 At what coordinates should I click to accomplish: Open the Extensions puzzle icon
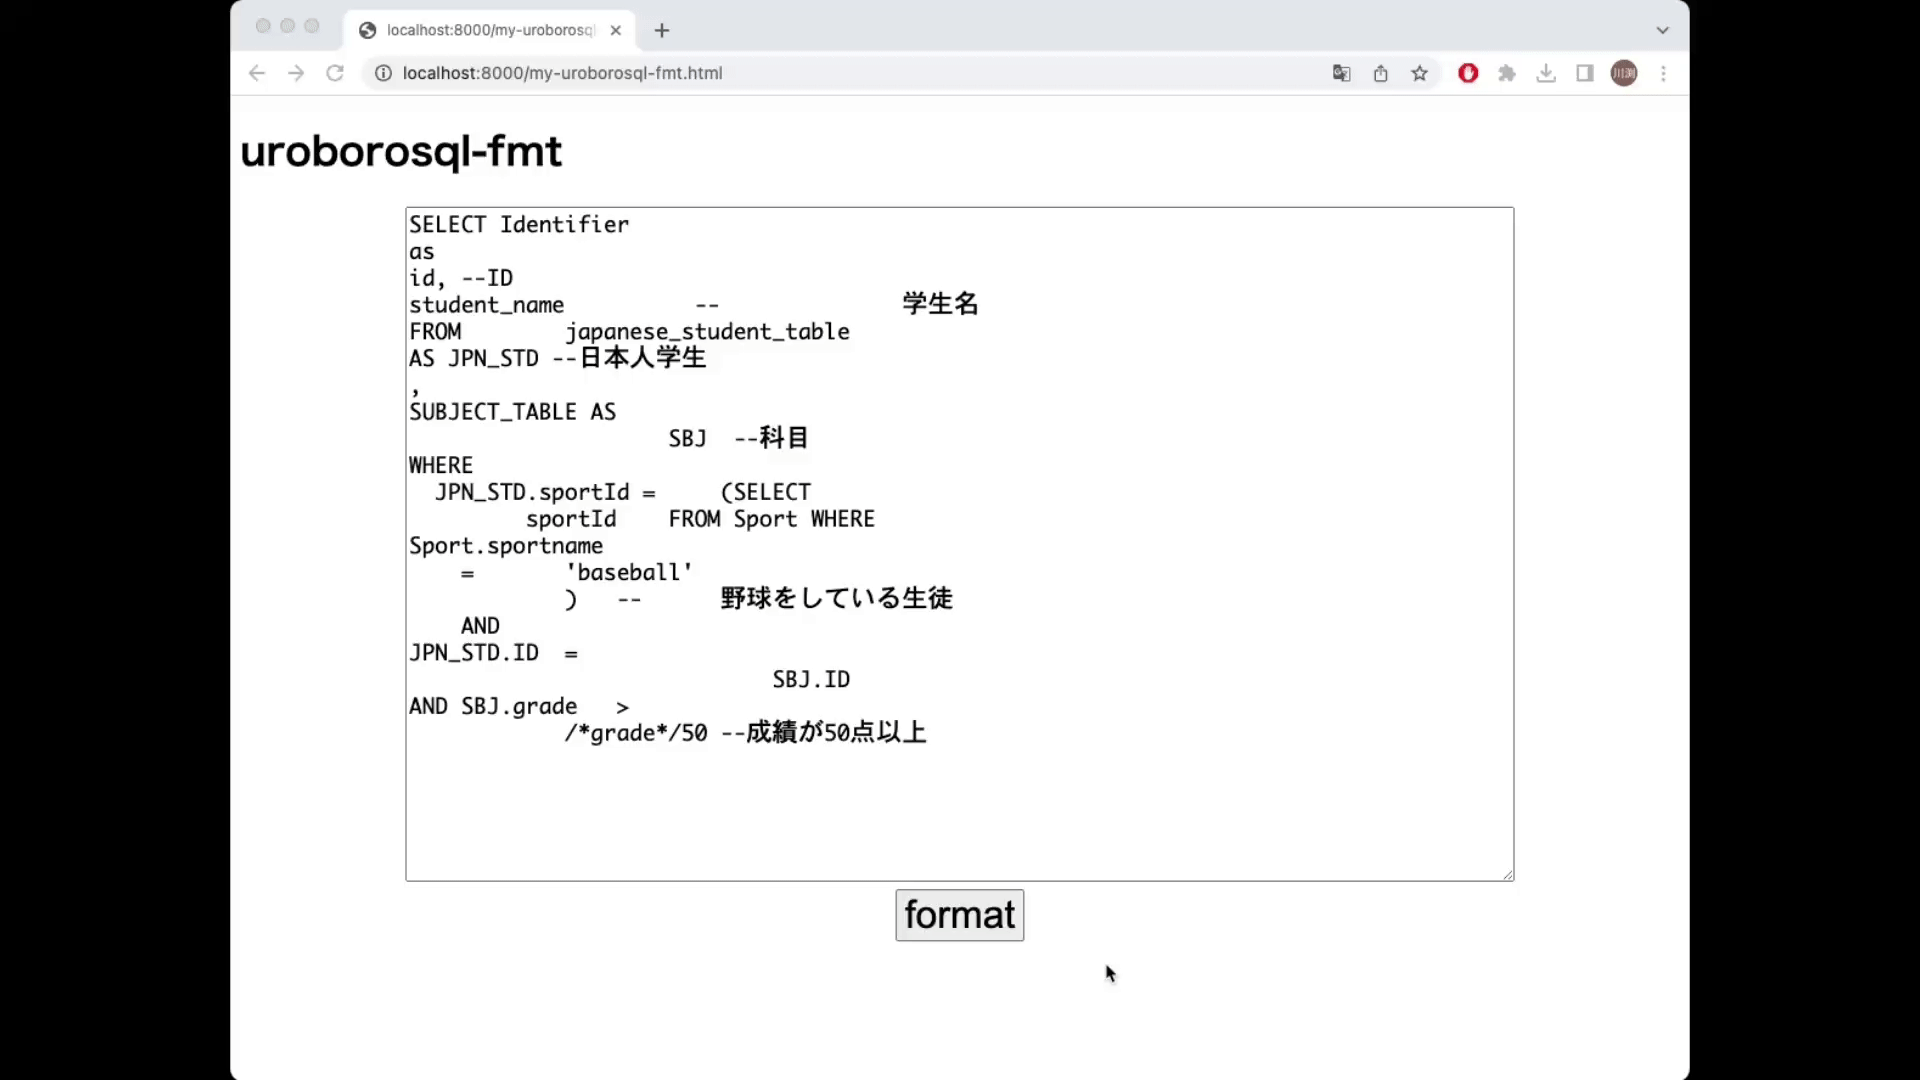pos(1507,73)
